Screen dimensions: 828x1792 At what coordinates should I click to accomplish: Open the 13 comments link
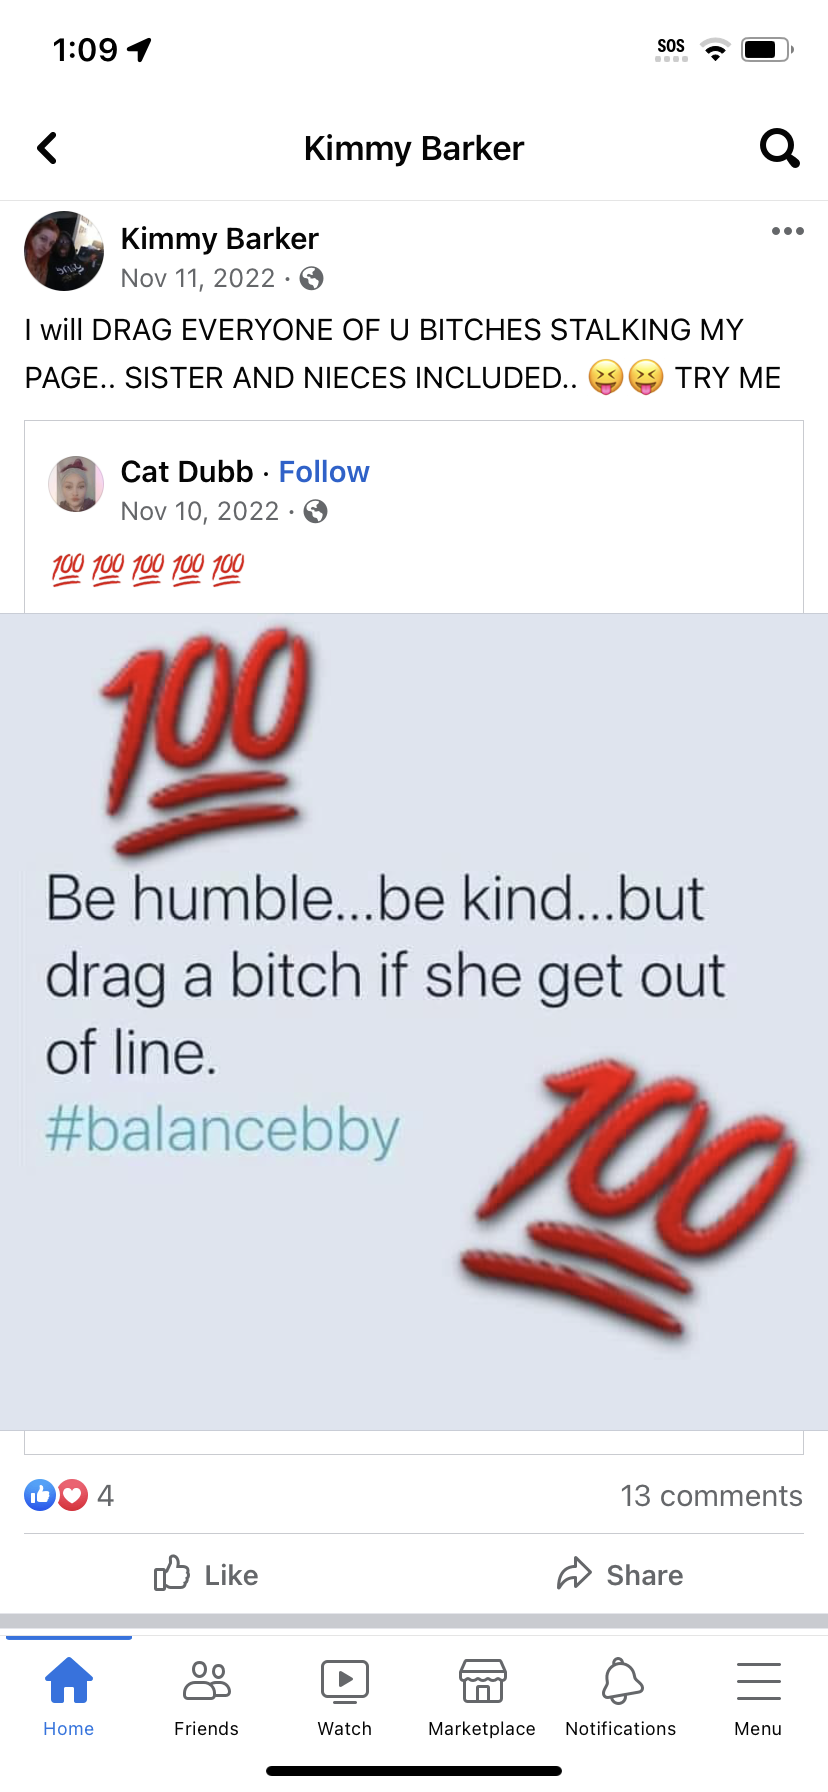711,1495
